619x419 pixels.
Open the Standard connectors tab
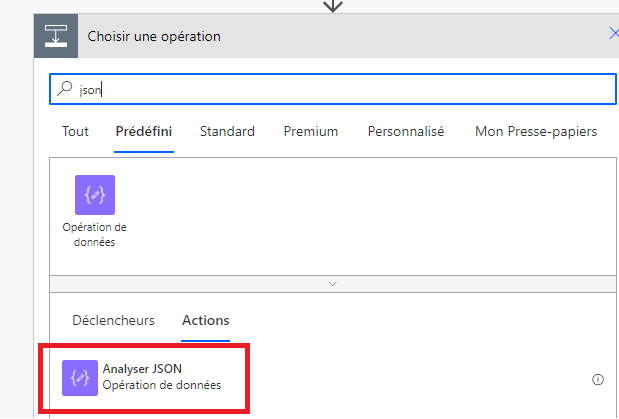(227, 131)
